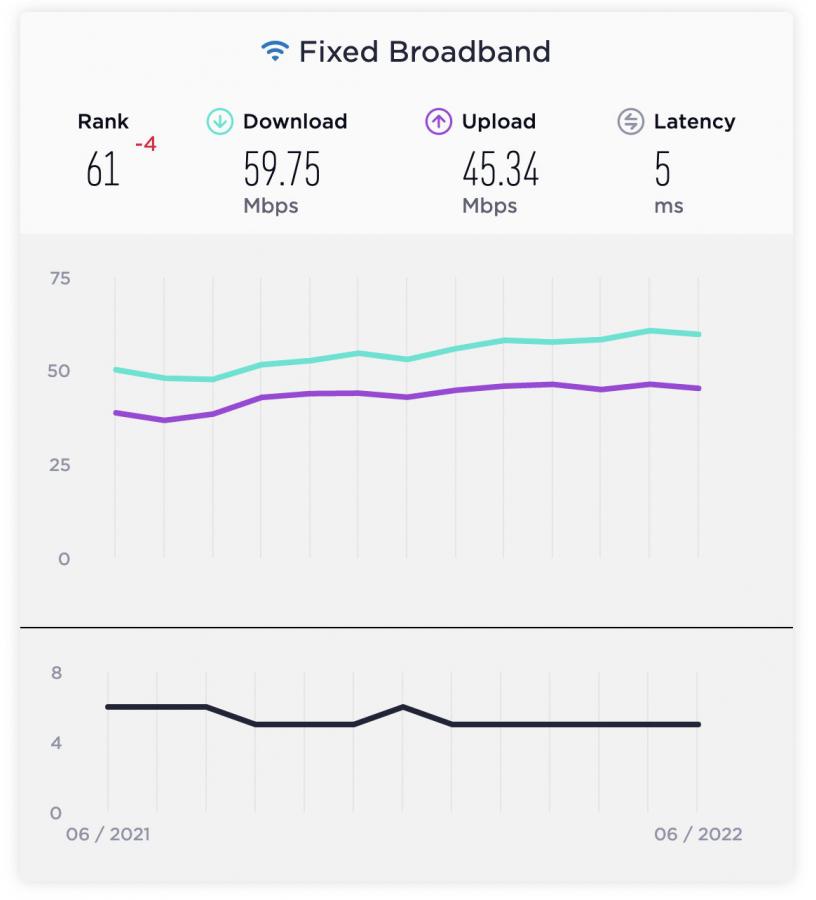Click the Download label text
816x900 pixels.
[295, 122]
